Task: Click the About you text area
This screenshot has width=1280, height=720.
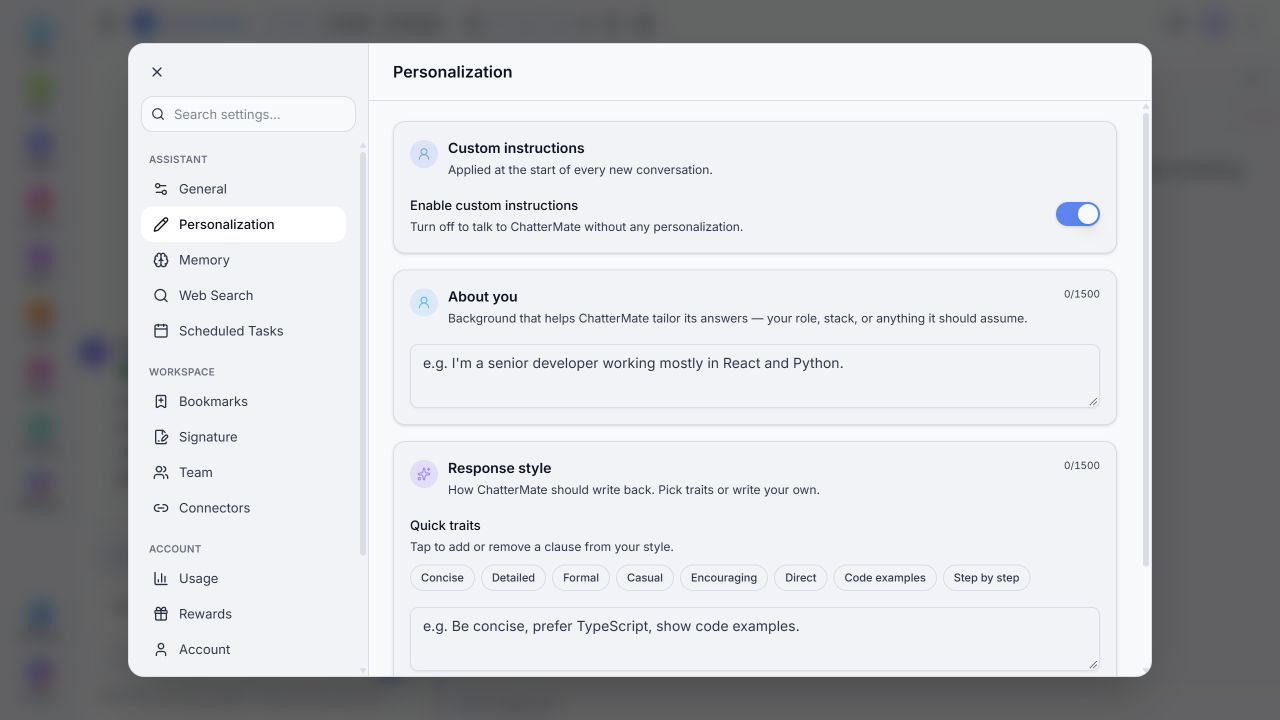Action: 755,376
